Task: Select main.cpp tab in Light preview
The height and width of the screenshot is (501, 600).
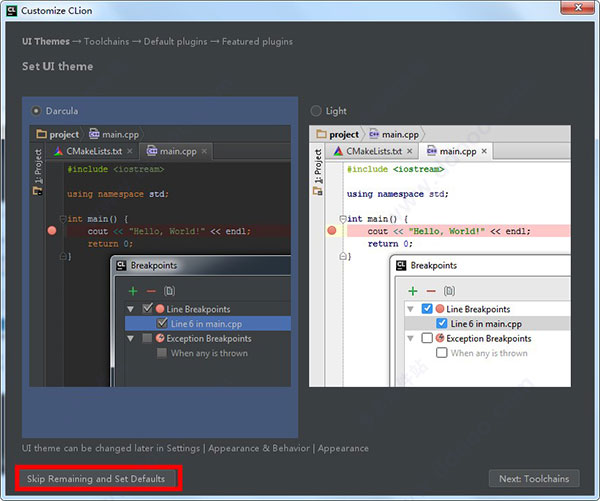Action: pos(458,151)
